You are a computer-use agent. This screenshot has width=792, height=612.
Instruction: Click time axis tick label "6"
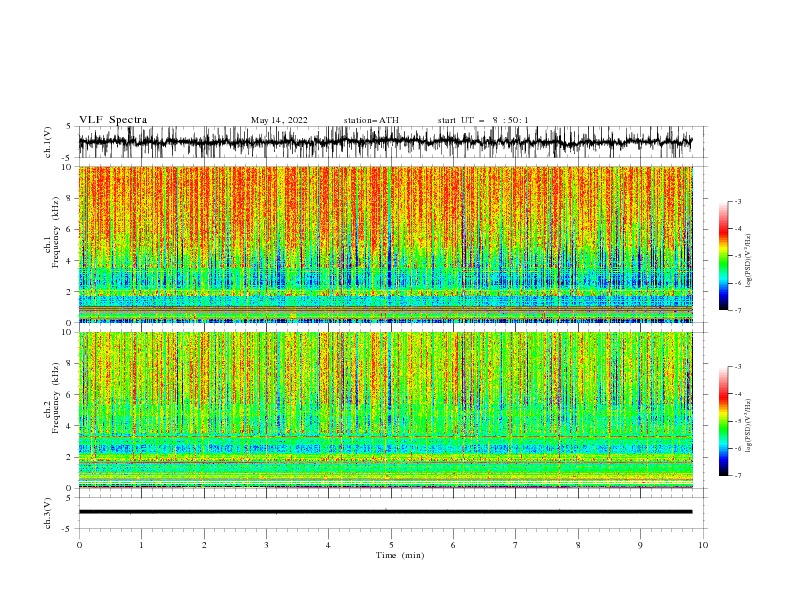point(453,545)
